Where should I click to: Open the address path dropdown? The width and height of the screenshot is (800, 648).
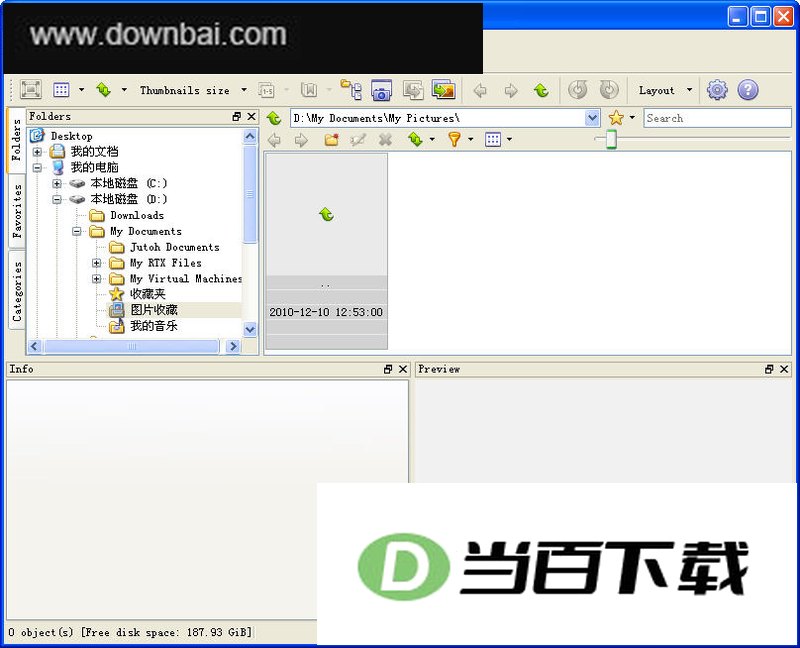[592, 118]
